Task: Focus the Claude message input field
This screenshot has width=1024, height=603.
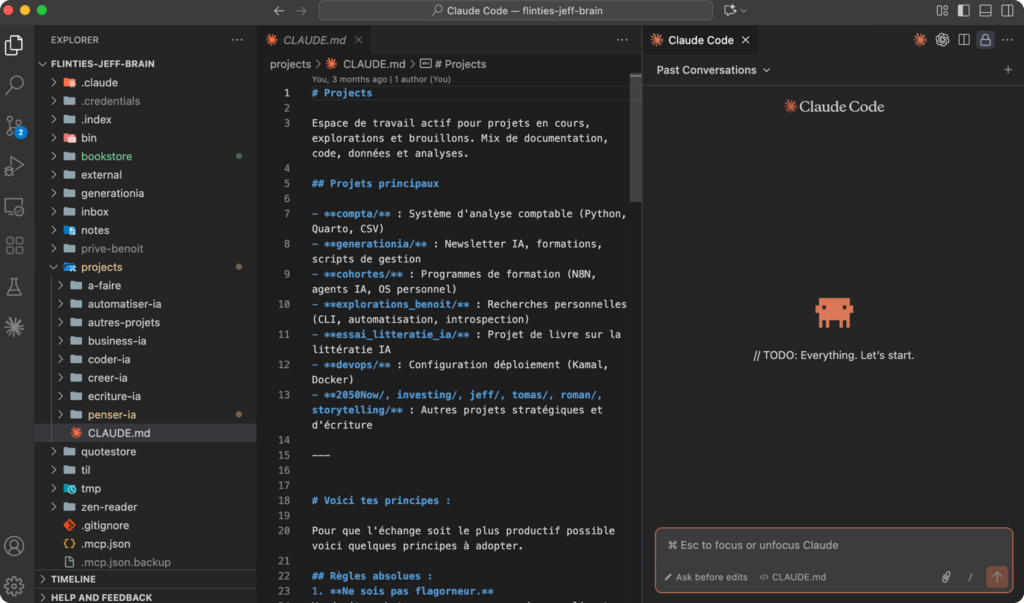Action: [834, 545]
